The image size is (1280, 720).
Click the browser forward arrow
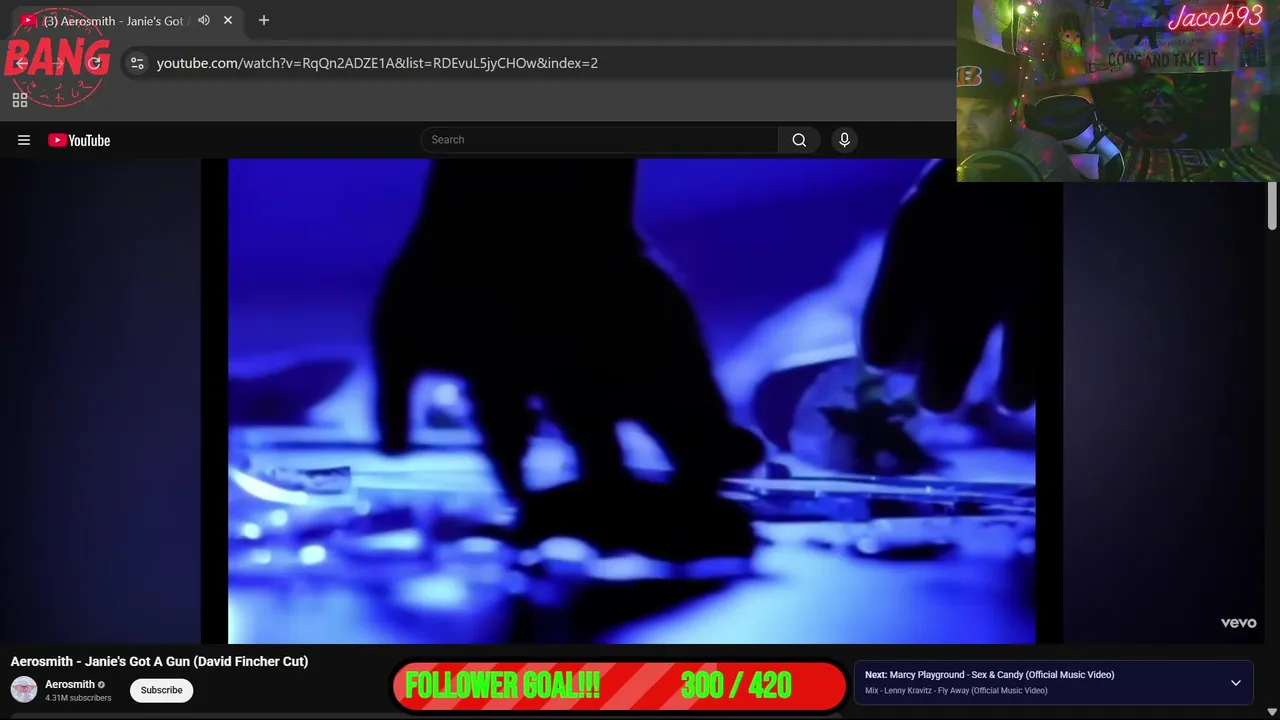(58, 63)
